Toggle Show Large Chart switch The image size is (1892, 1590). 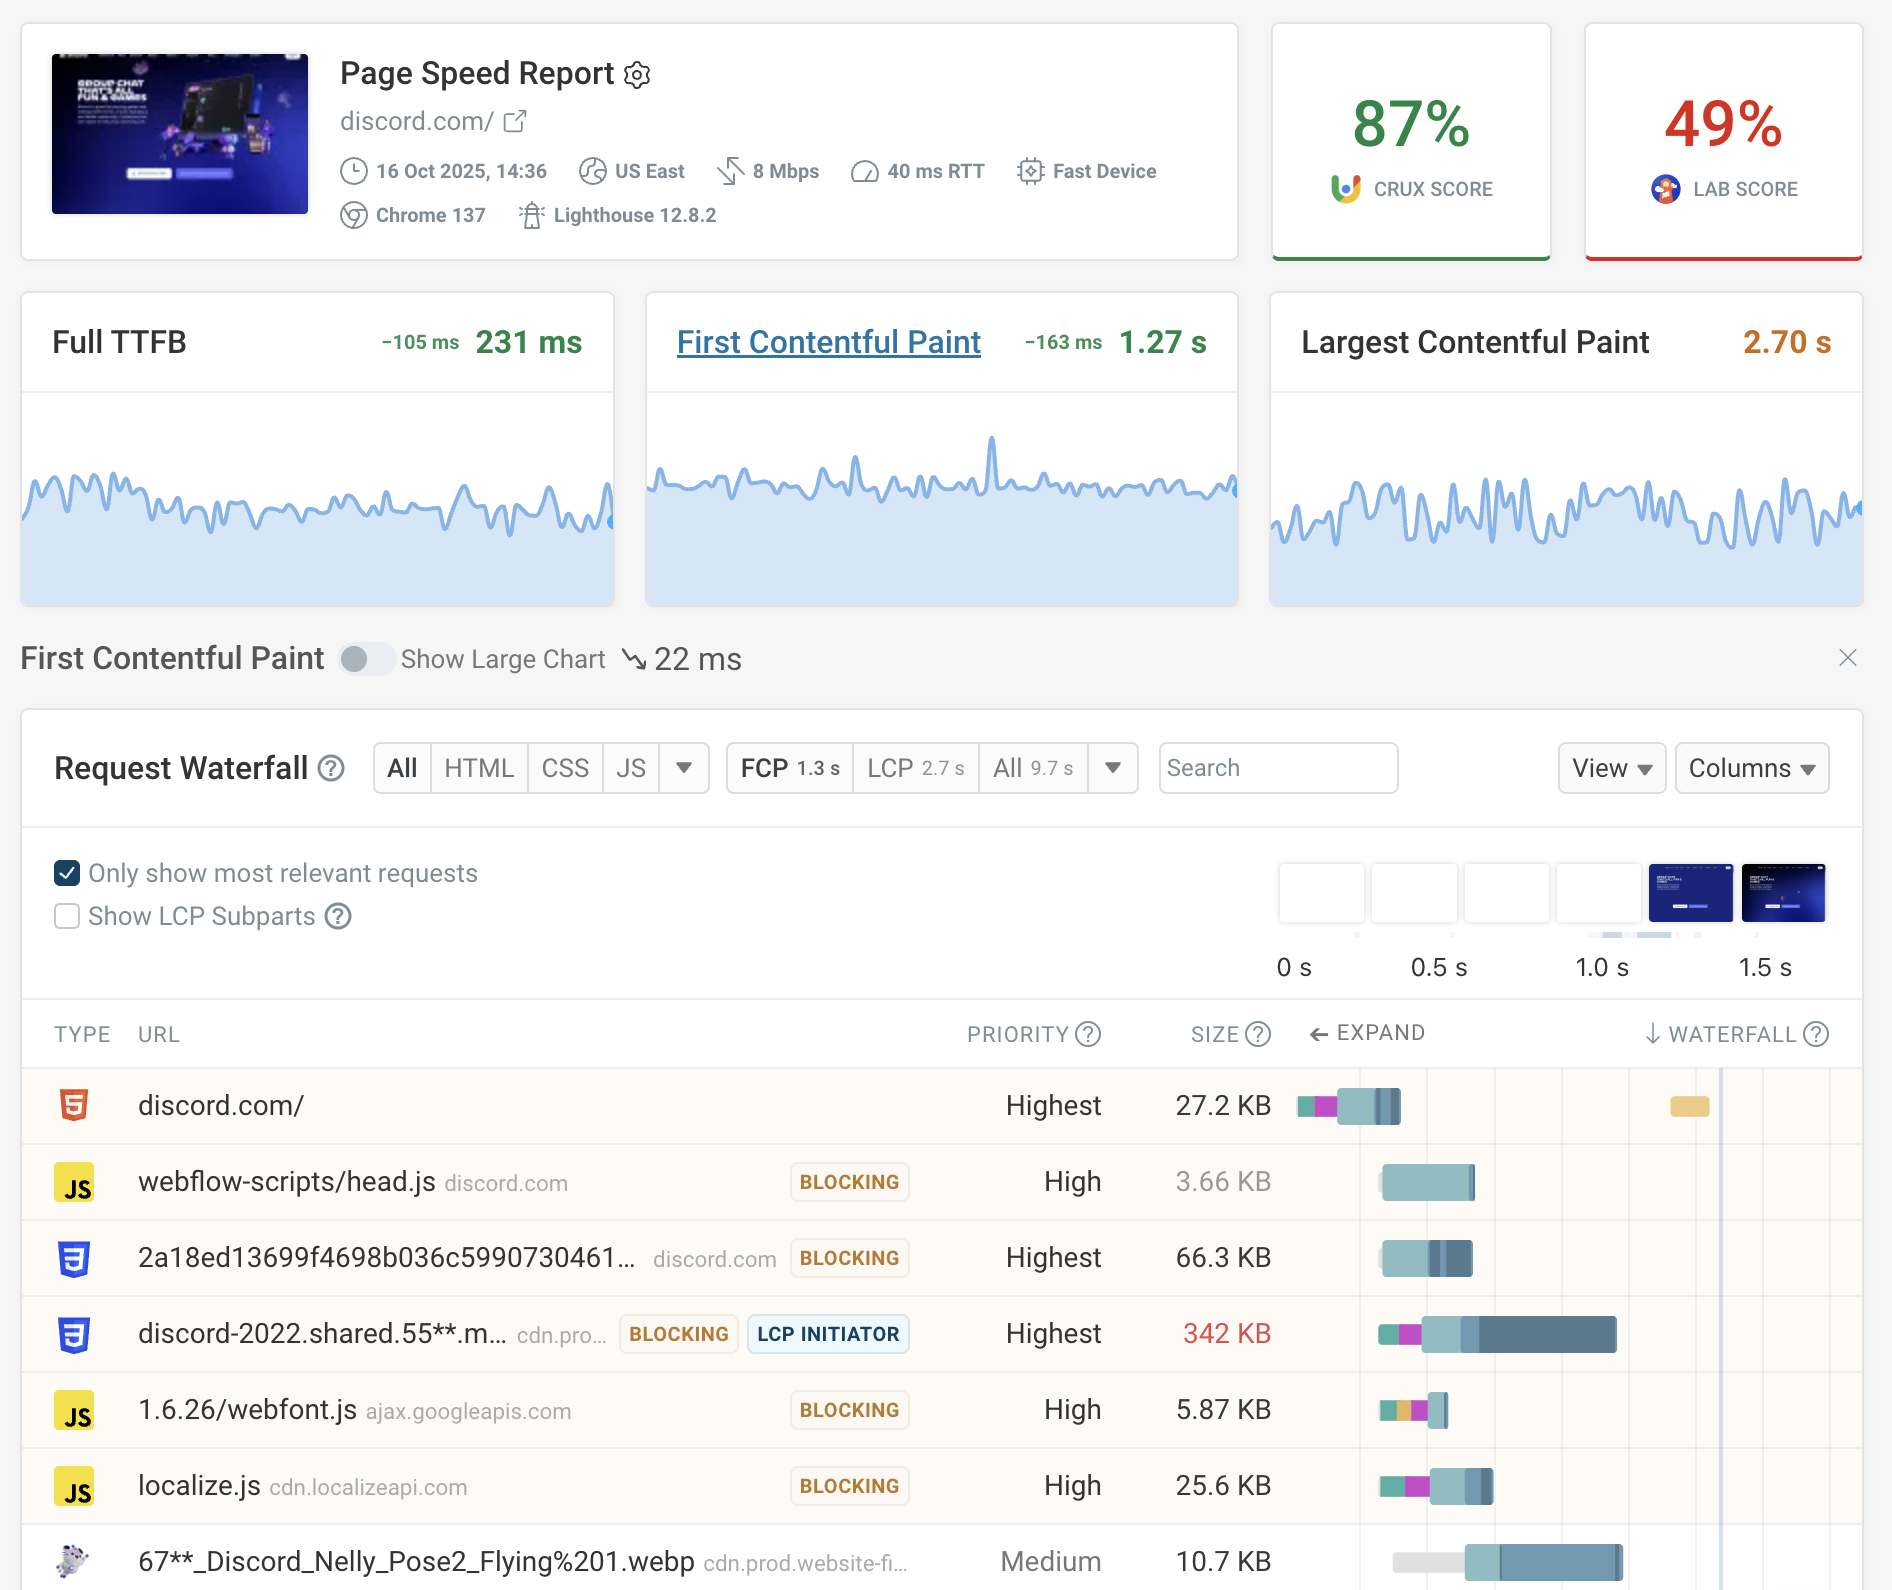point(366,659)
